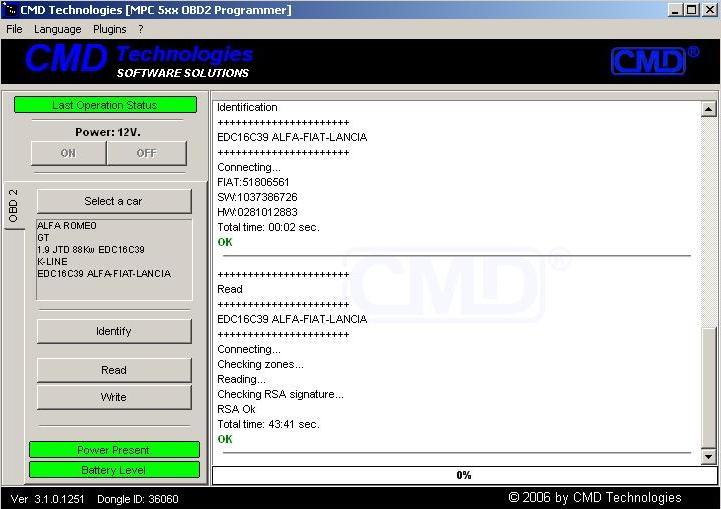The height and width of the screenshot is (509, 721).
Task: Click the Power Present green indicator
Action: pos(113,450)
